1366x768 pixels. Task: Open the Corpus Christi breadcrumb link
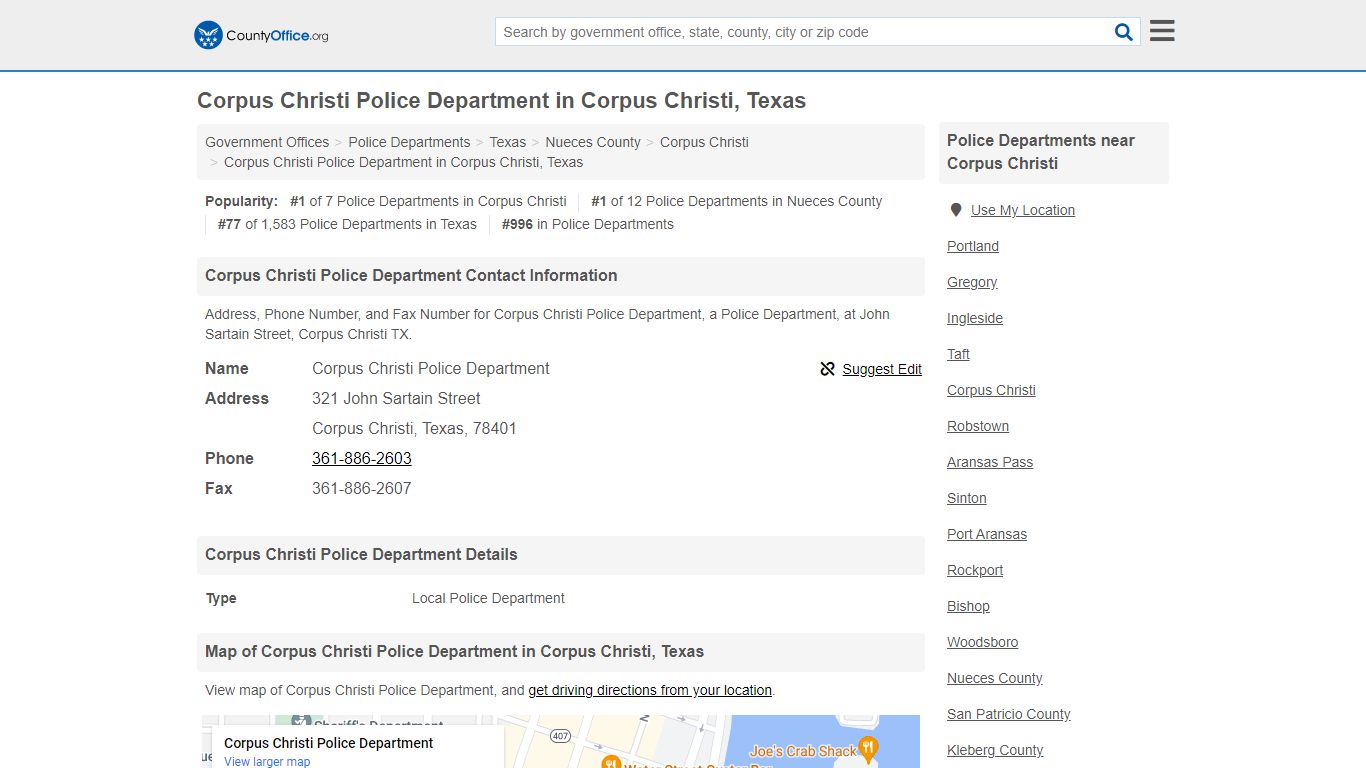(x=704, y=142)
